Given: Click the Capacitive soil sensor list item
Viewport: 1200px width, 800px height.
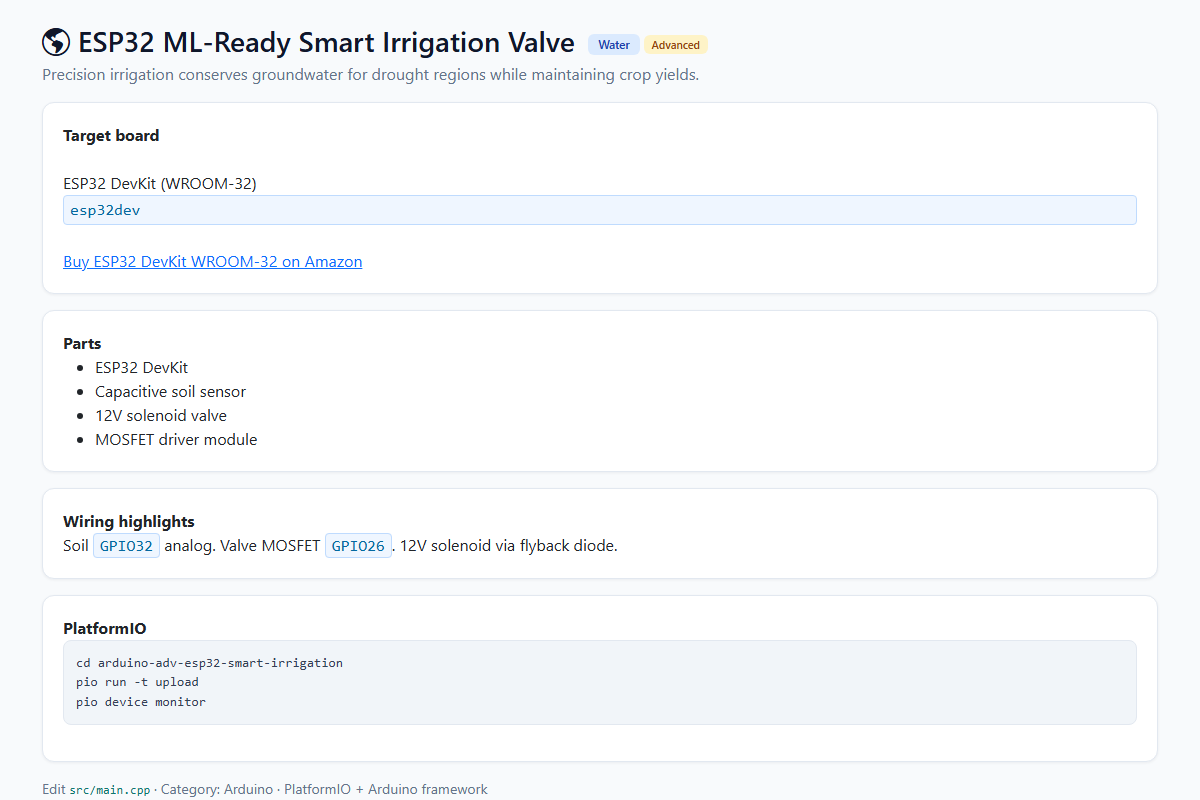Looking at the screenshot, I should click(170, 392).
